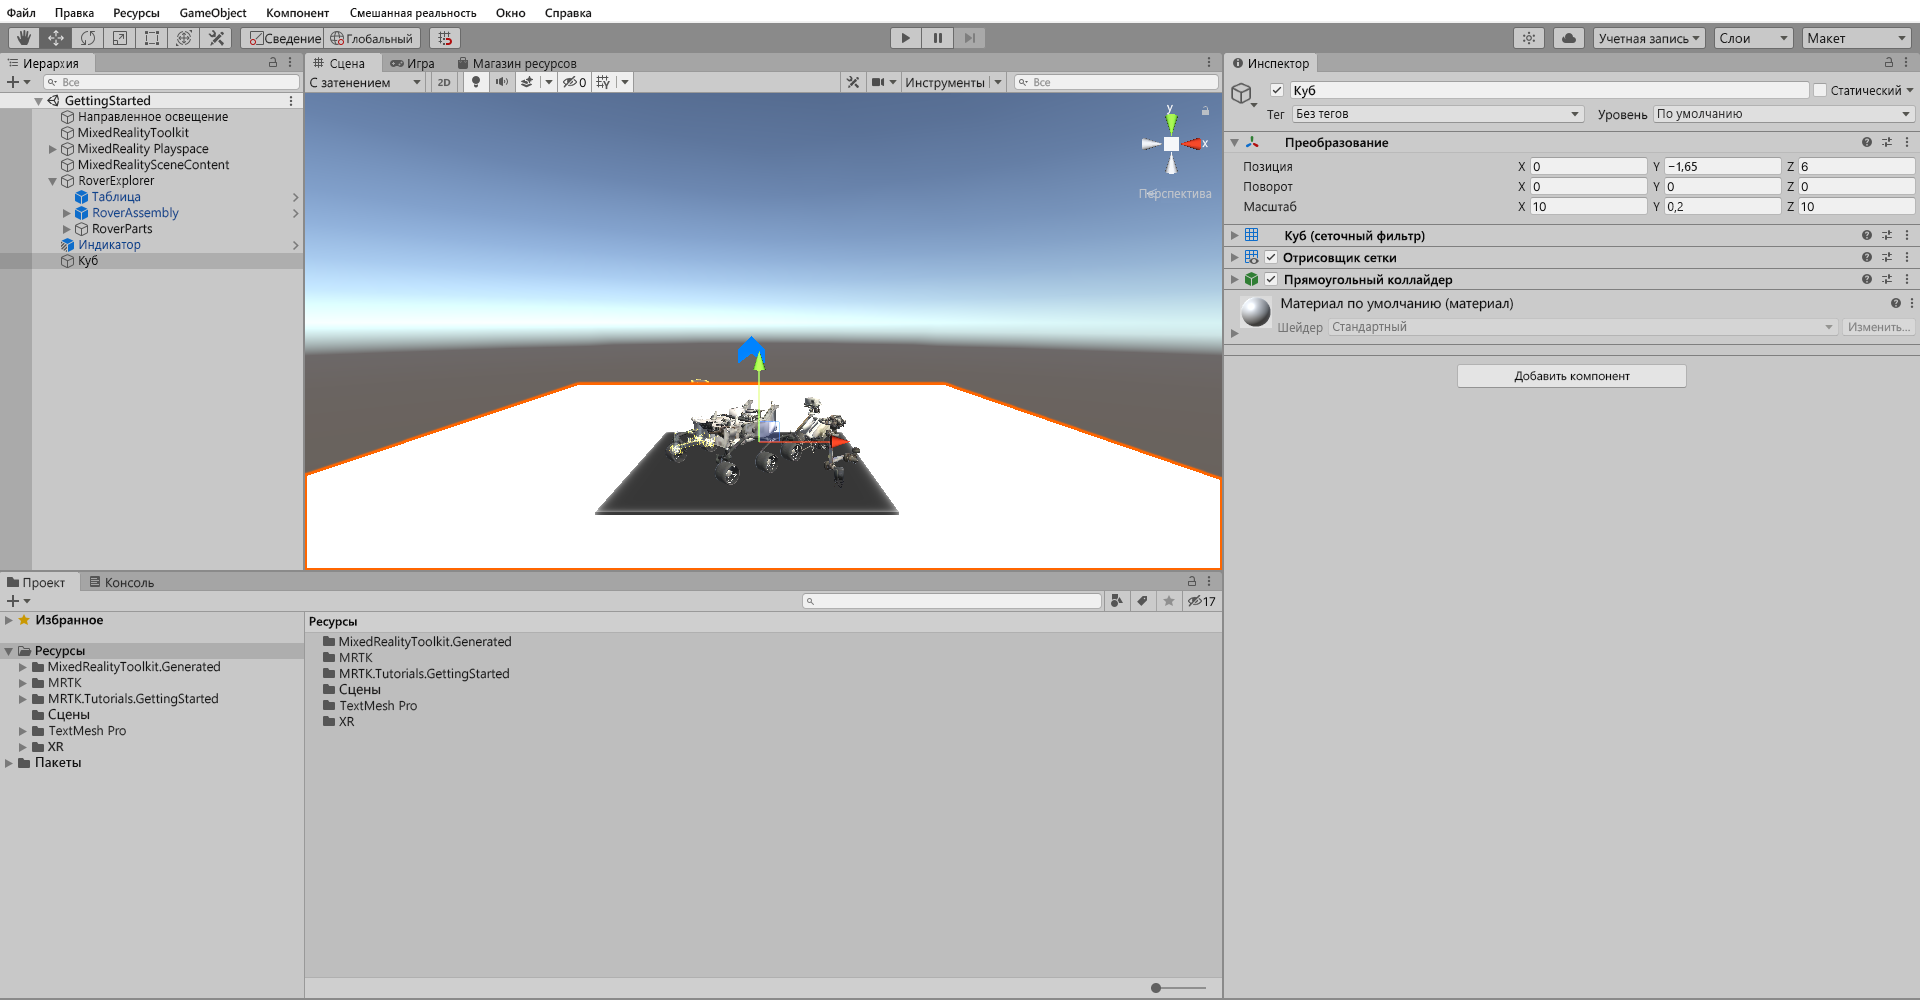Toggle scene grid visibility icon
The width and height of the screenshot is (1920, 1000).
pos(604,82)
